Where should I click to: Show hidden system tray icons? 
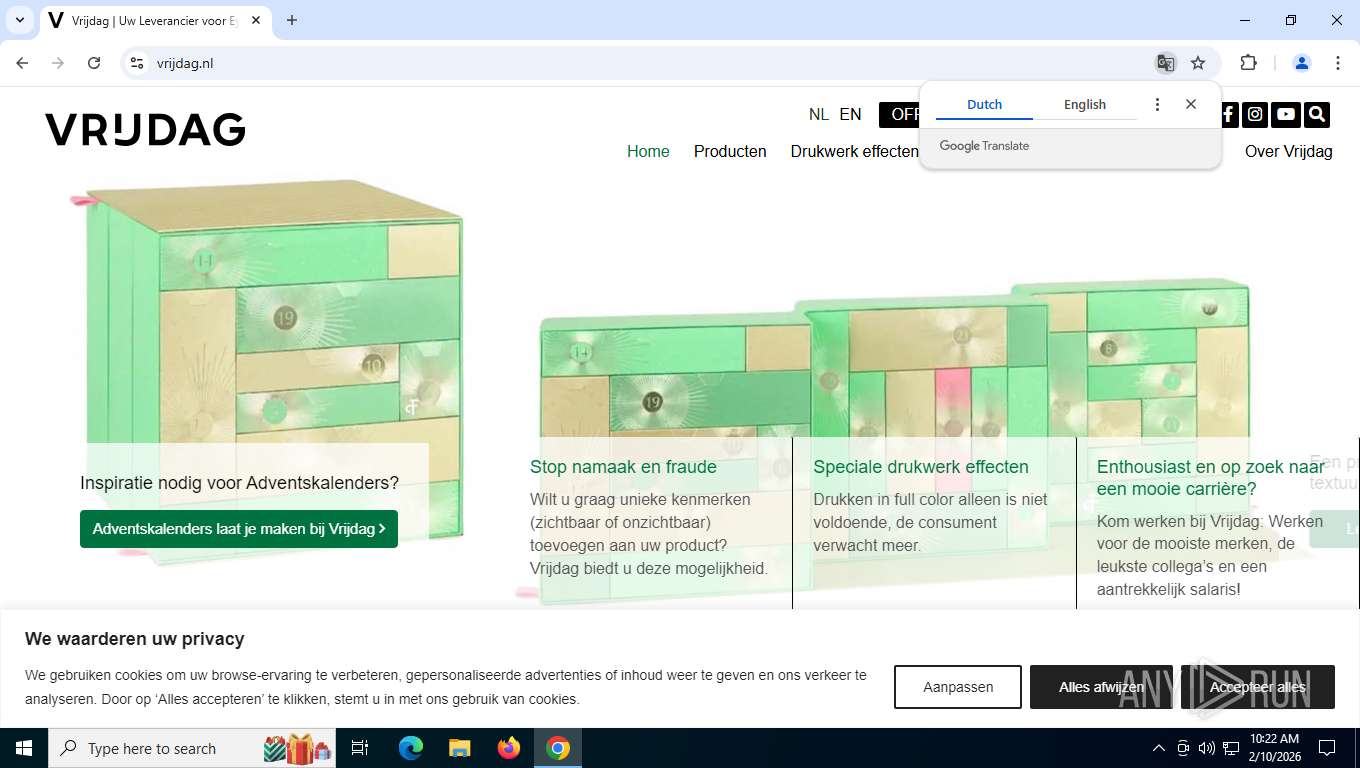coord(1159,748)
